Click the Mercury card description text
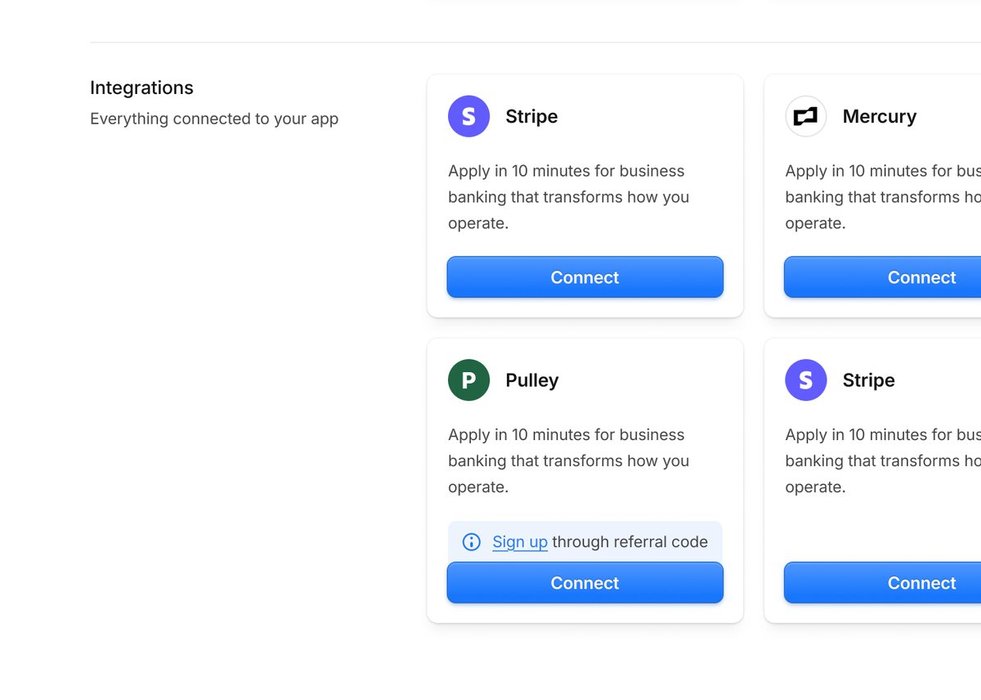Image resolution: width=981 pixels, height=700 pixels. point(883,197)
